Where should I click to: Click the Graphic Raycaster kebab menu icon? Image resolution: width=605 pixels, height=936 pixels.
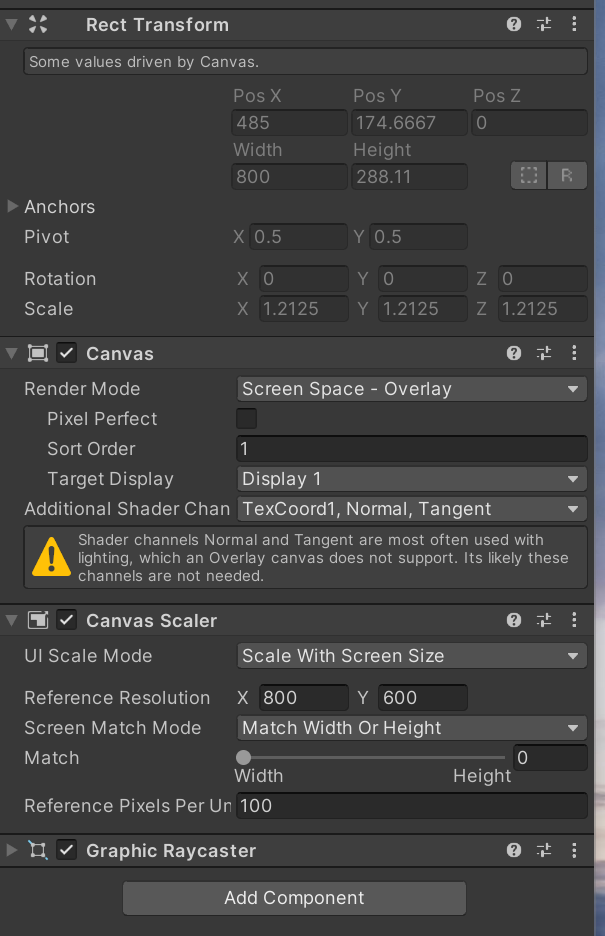click(x=574, y=850)
